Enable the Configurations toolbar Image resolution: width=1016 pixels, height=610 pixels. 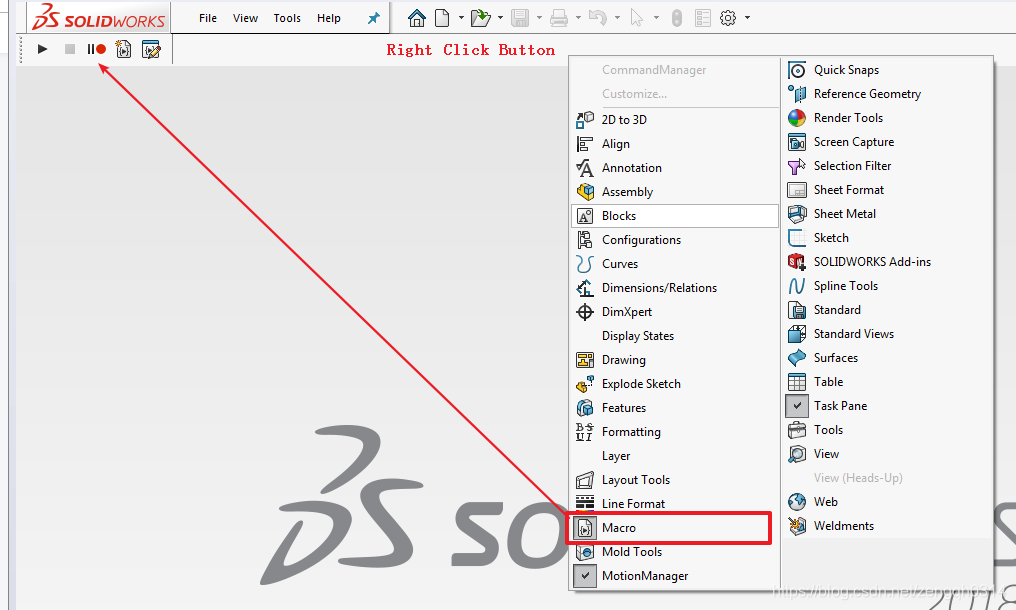tap(675, 240)
